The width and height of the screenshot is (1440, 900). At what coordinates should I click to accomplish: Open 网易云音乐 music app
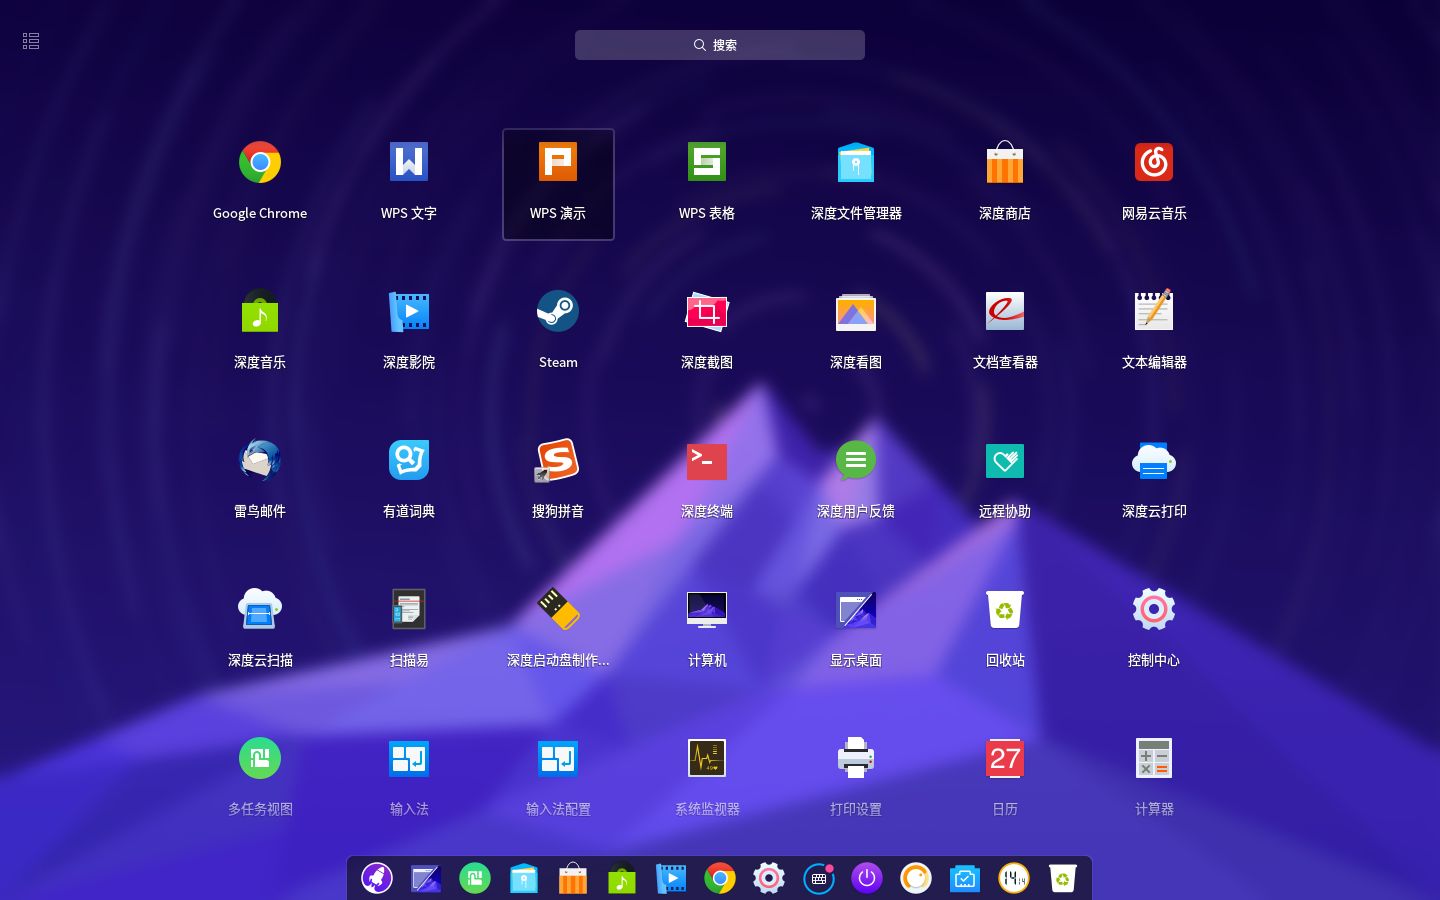tap(1154, 183)
